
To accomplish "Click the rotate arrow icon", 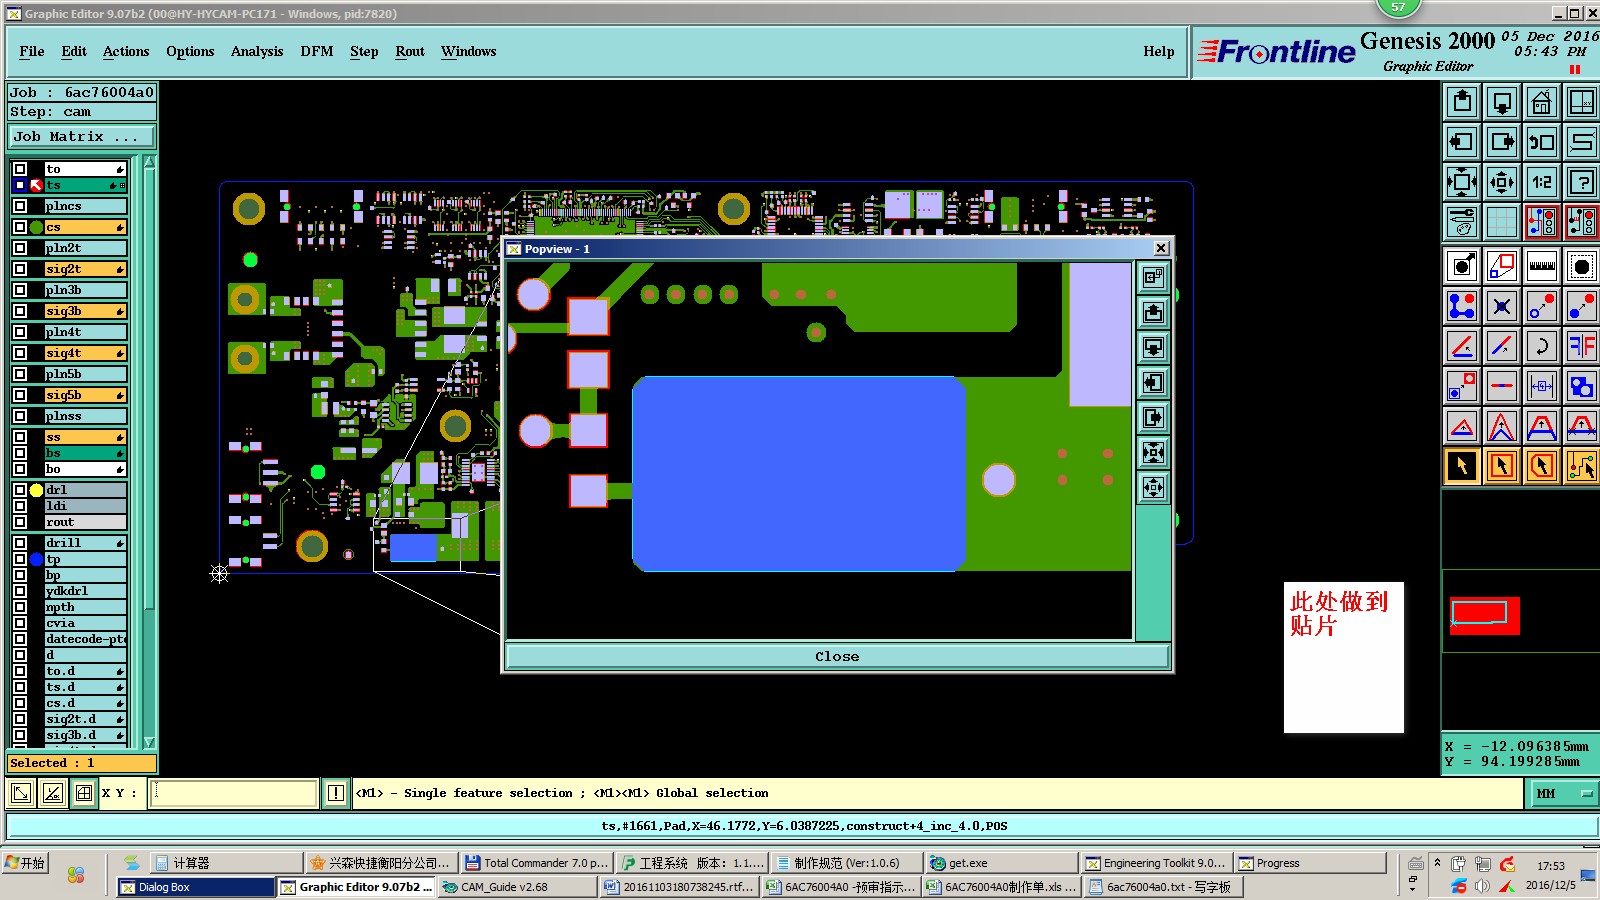I will 1542,346.
